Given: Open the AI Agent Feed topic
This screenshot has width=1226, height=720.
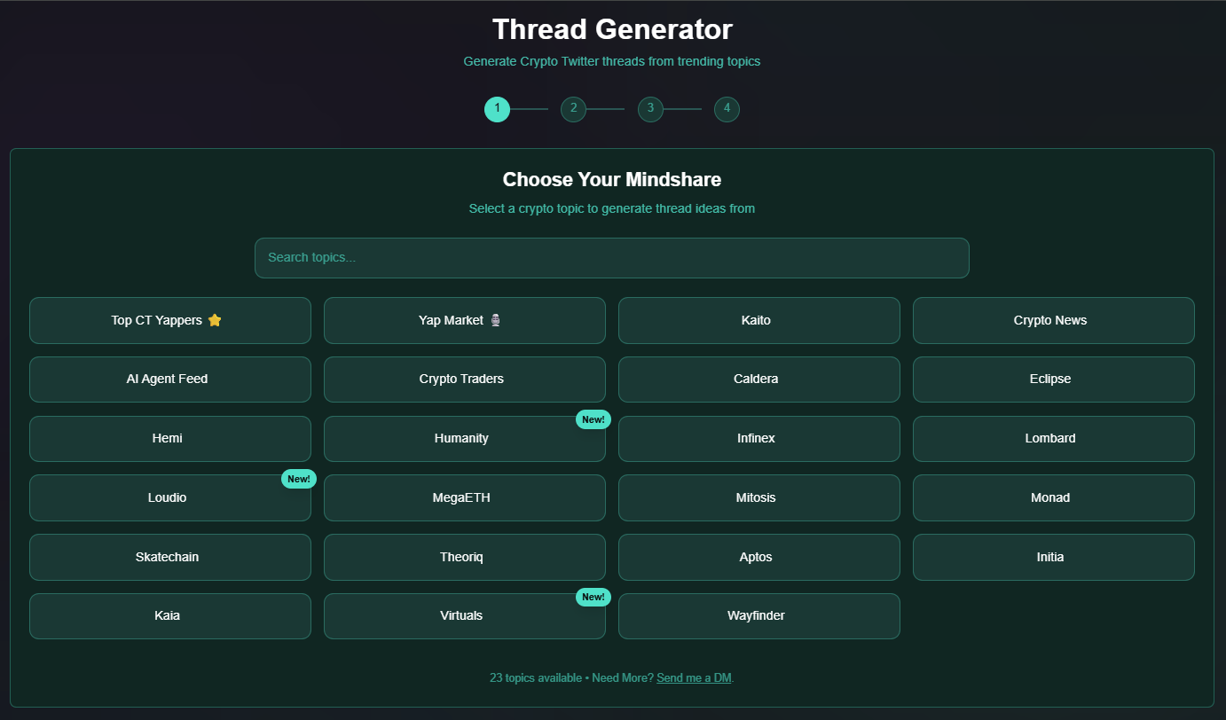Looking at the screenshot, I should coord(170,379).
